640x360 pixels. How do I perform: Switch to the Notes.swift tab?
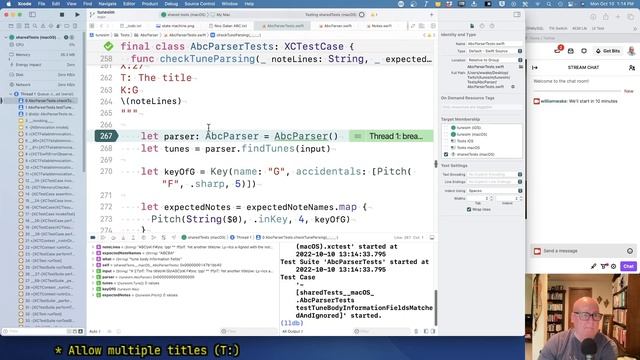pos(379,26)
